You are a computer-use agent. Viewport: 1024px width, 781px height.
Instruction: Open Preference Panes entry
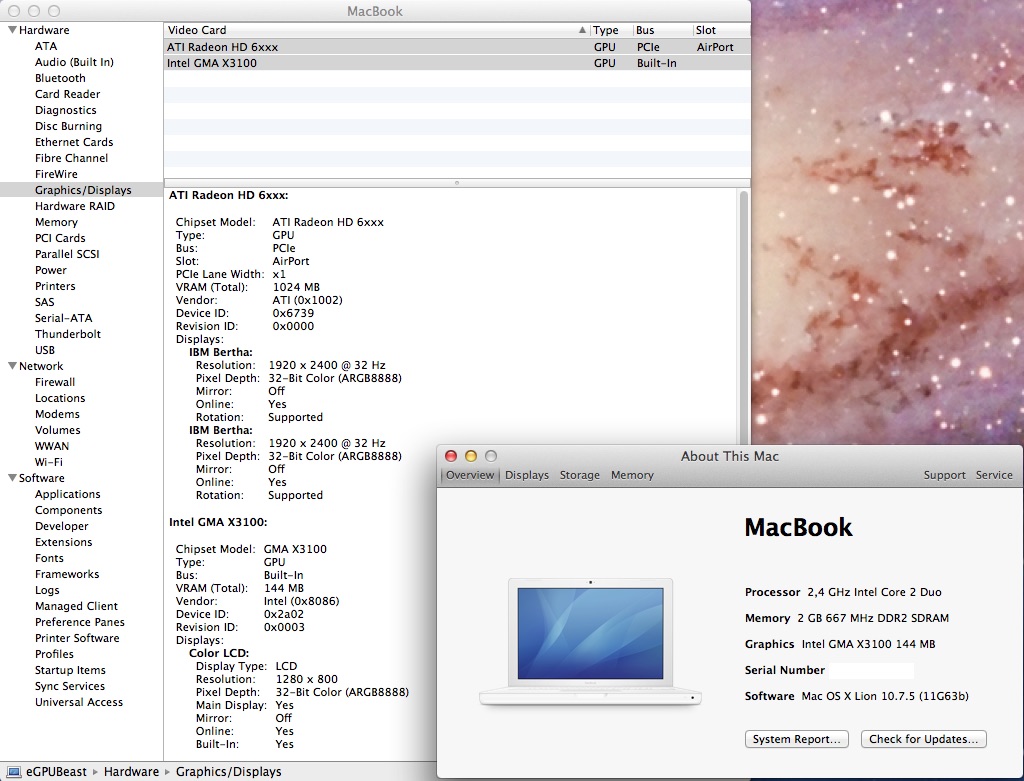click(80, 622)
